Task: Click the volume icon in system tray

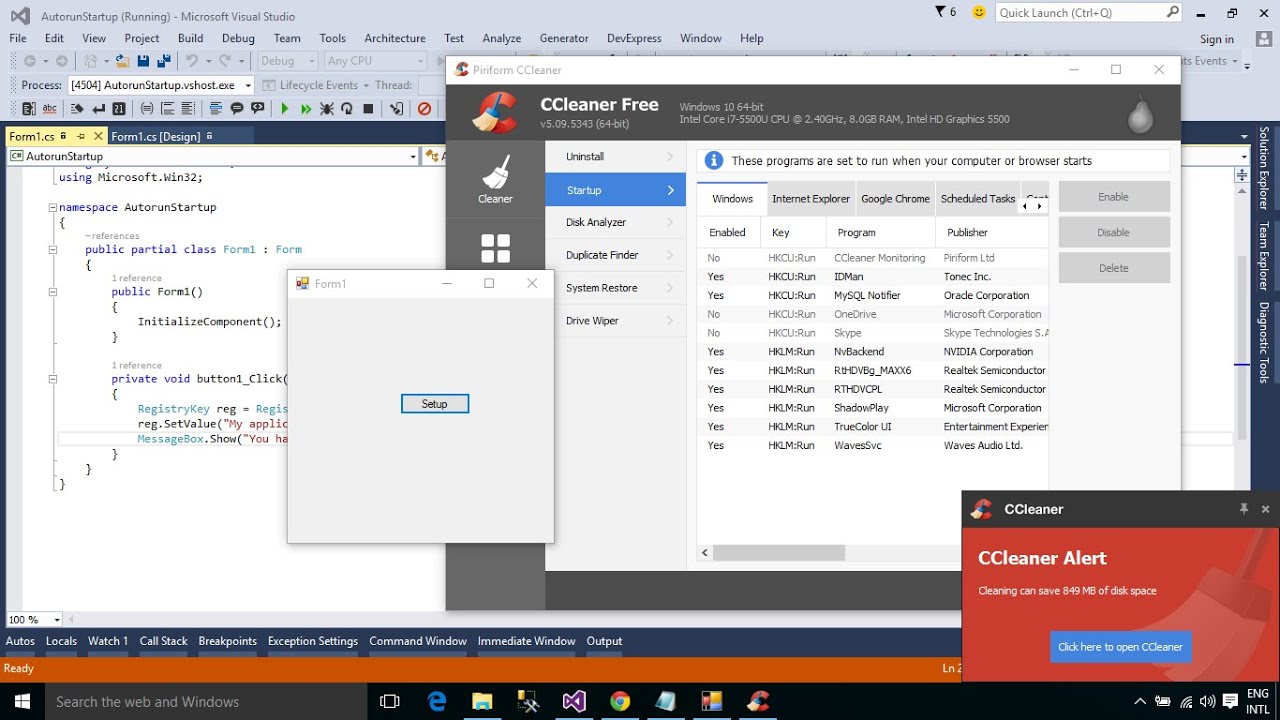Action: (x=1208, y=701)
